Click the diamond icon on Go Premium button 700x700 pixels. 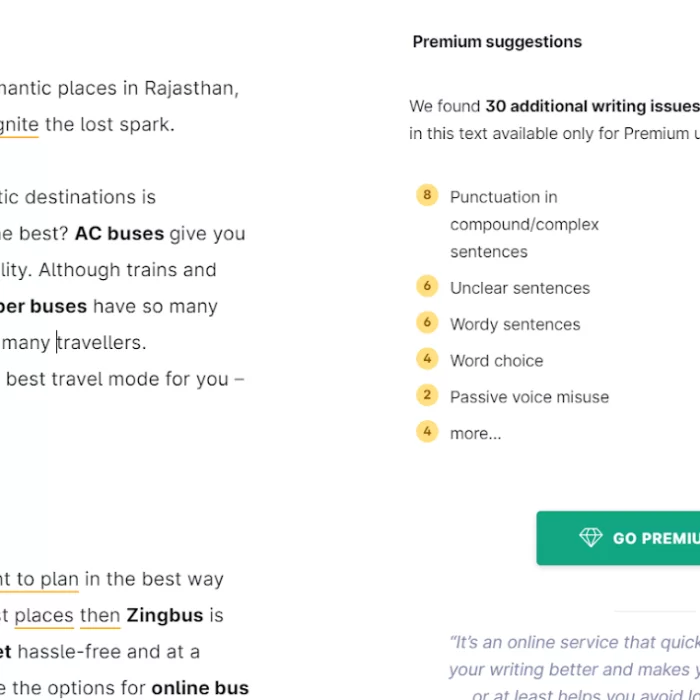click(x=591, y=538)
